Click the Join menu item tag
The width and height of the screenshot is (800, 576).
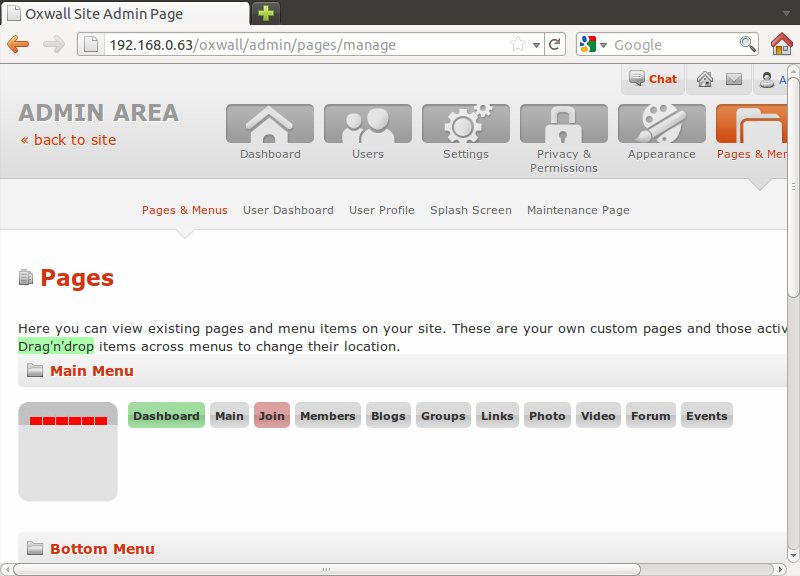coord(272,415)
